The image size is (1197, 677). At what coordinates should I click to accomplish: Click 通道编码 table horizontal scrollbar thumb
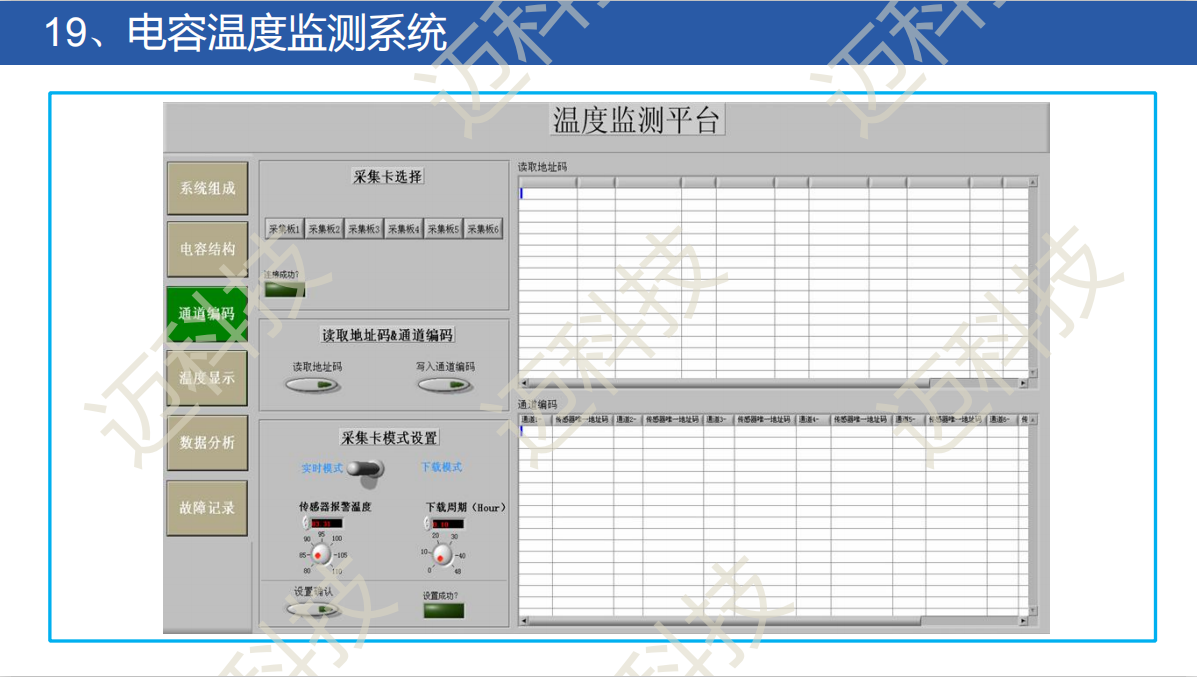[724, 621]
